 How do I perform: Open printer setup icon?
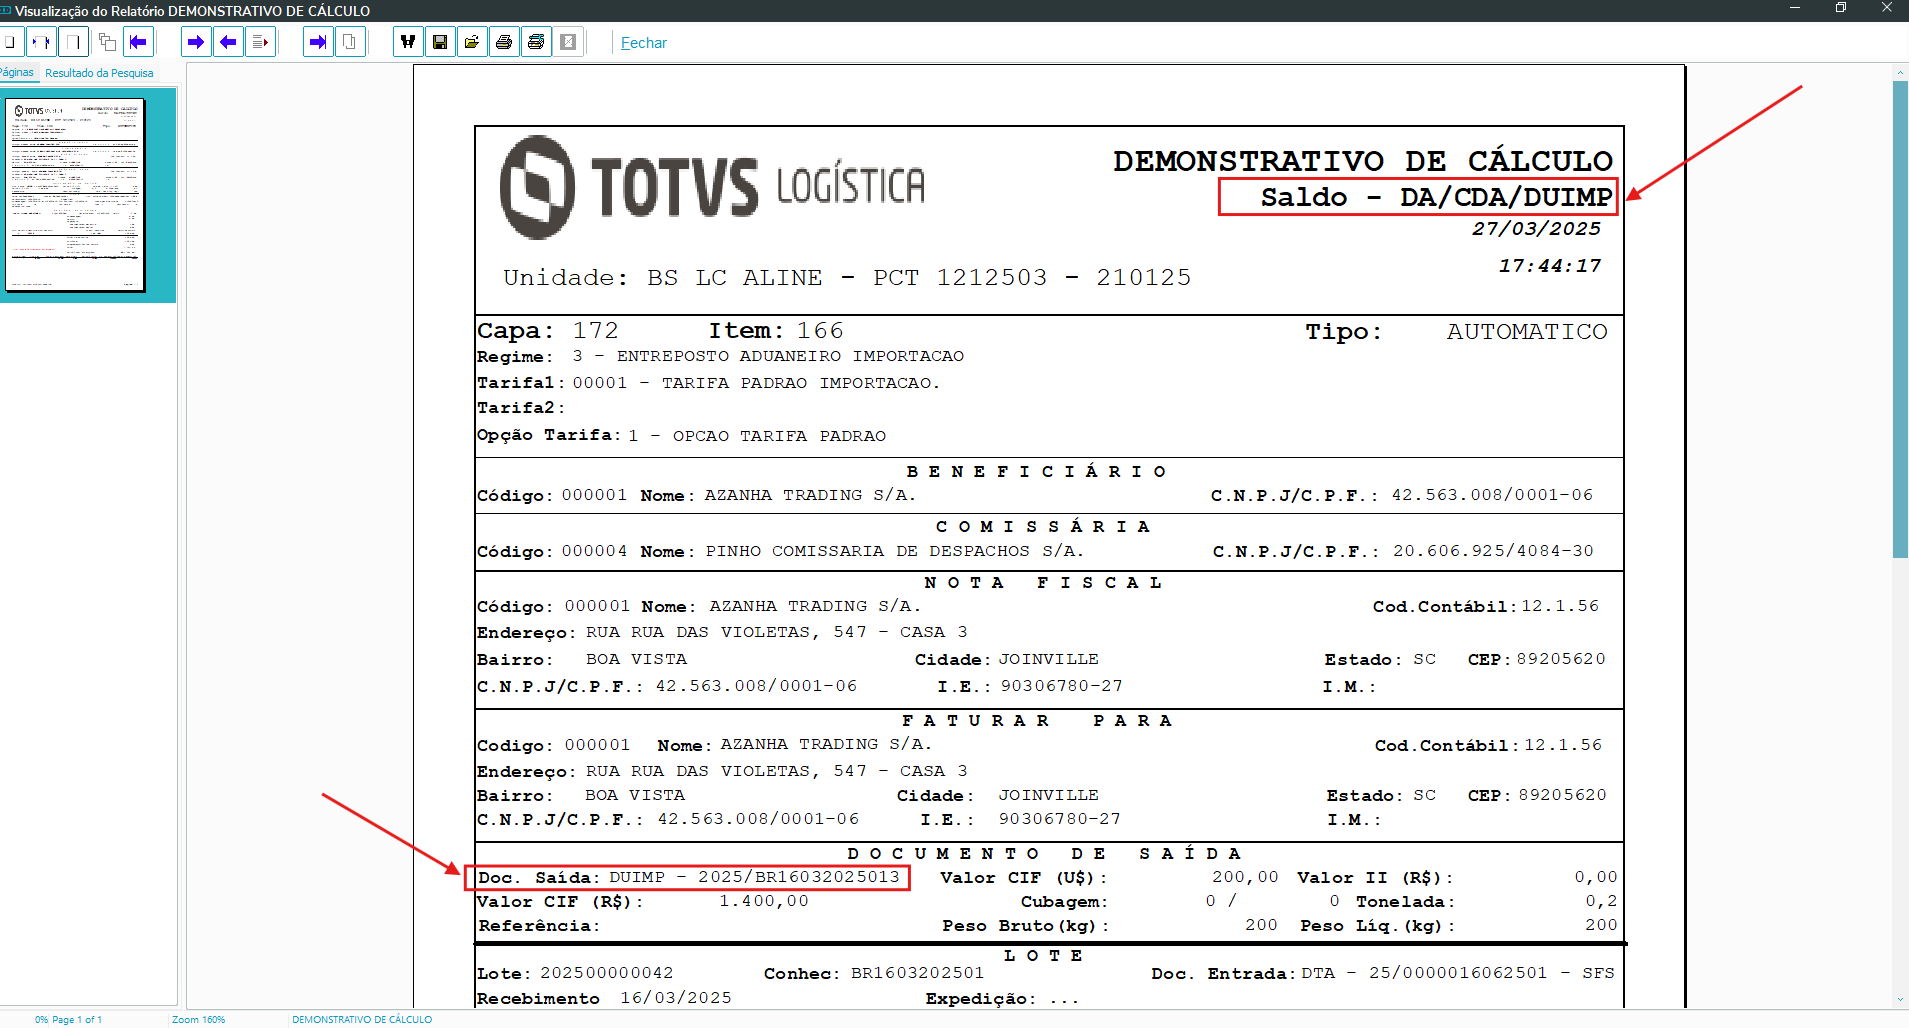pyautogui.click(x=536, y=42)
